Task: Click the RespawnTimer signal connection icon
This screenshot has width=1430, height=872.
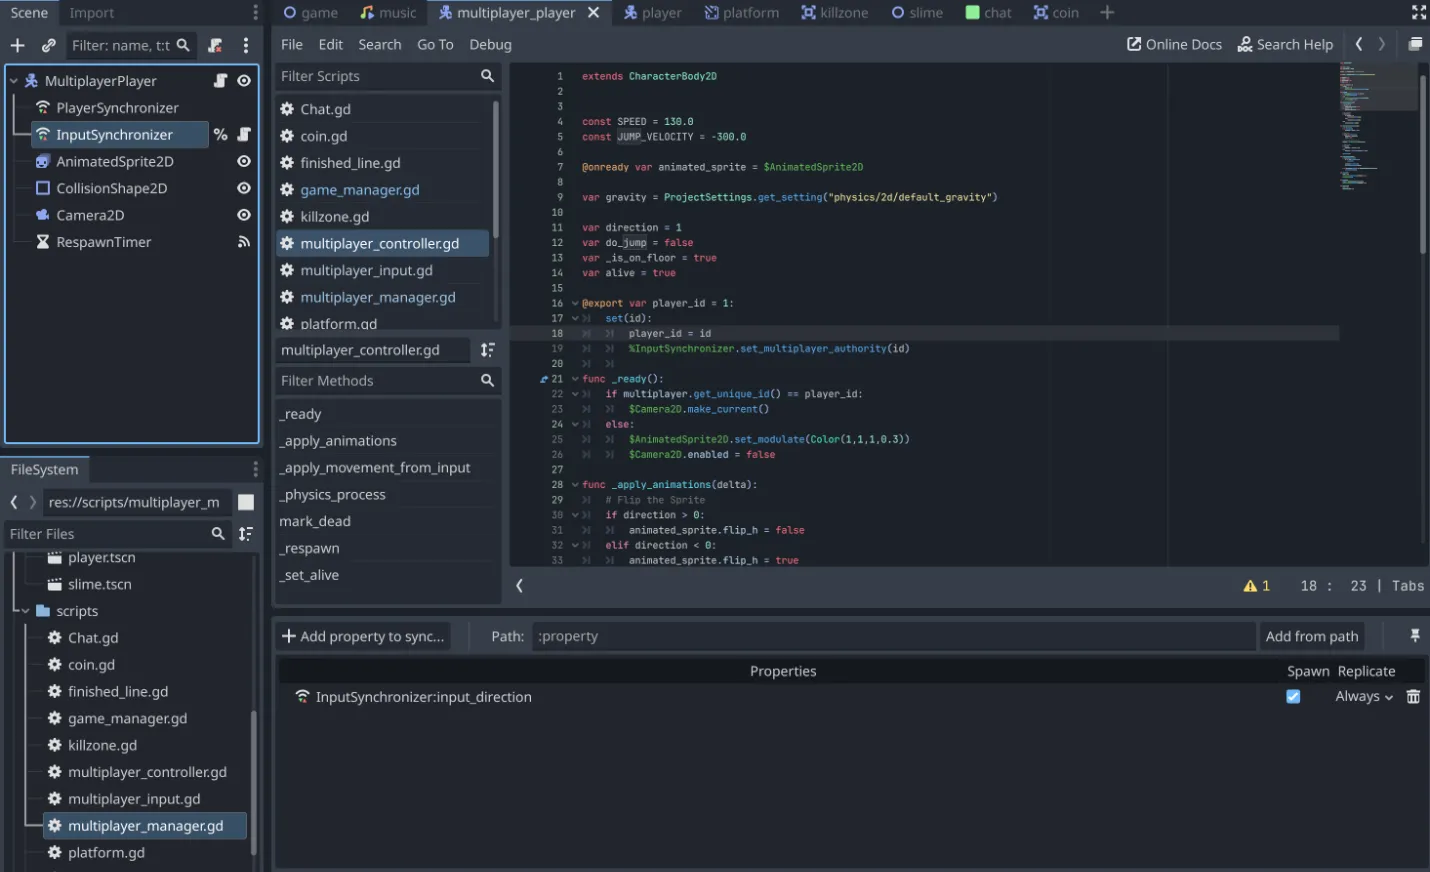Action: pyautogui.click(x=243, y=242)
